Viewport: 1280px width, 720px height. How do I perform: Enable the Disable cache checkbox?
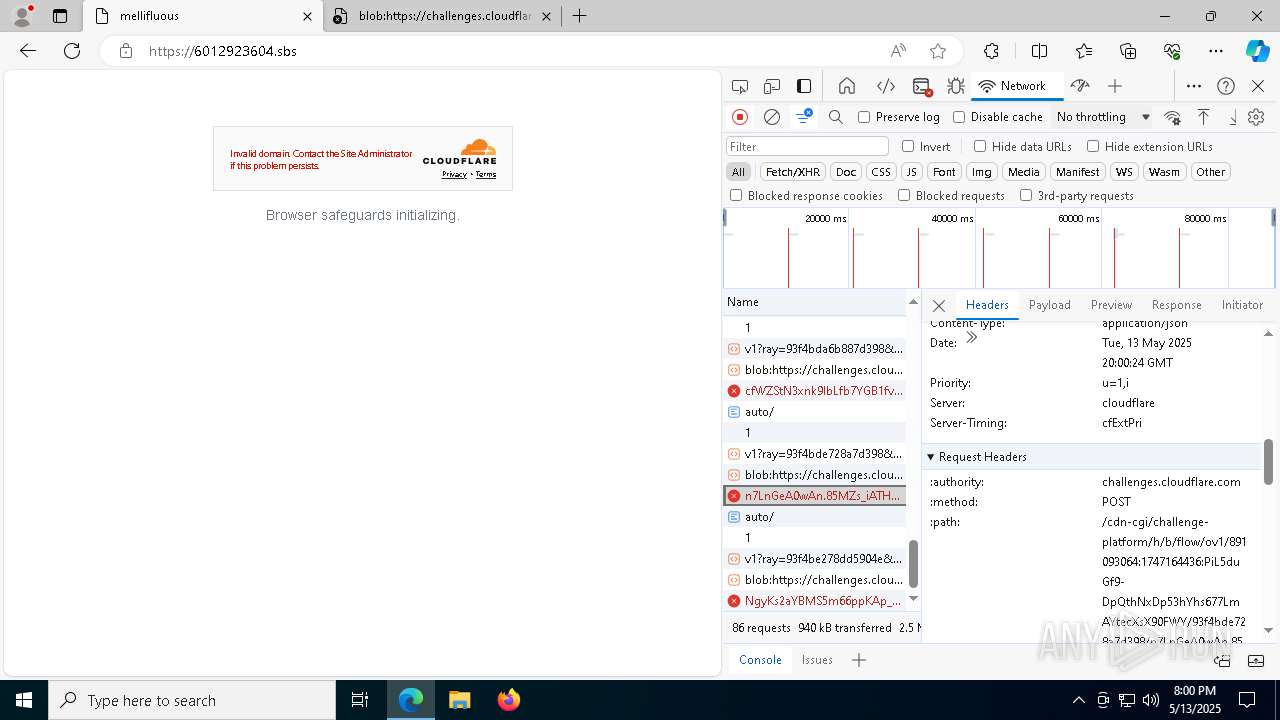tap(959, 117)
